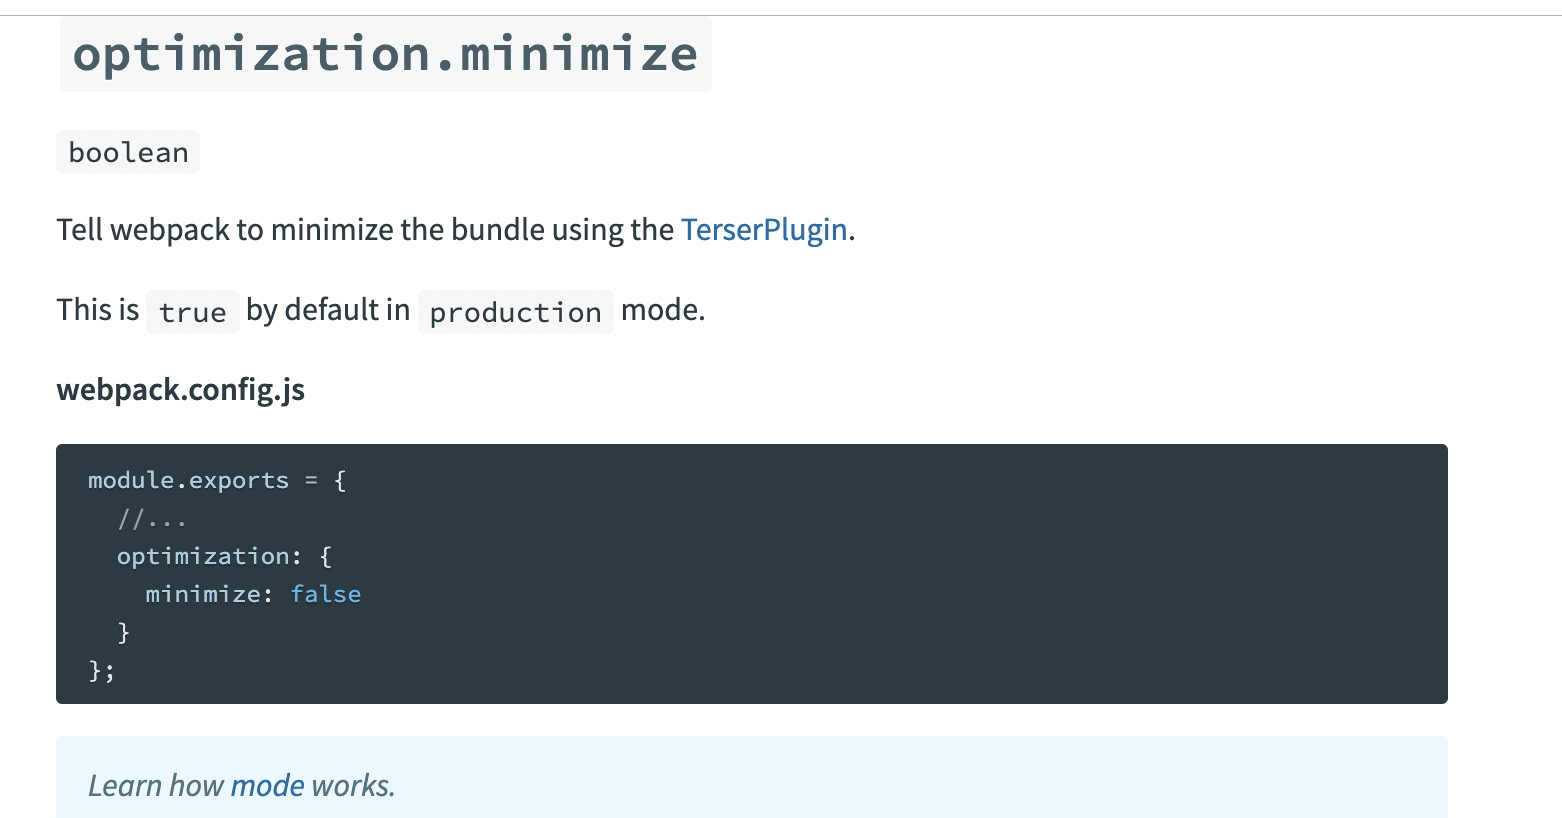
Task: Open the TerserPlugin link
Action: click(764, 230)
